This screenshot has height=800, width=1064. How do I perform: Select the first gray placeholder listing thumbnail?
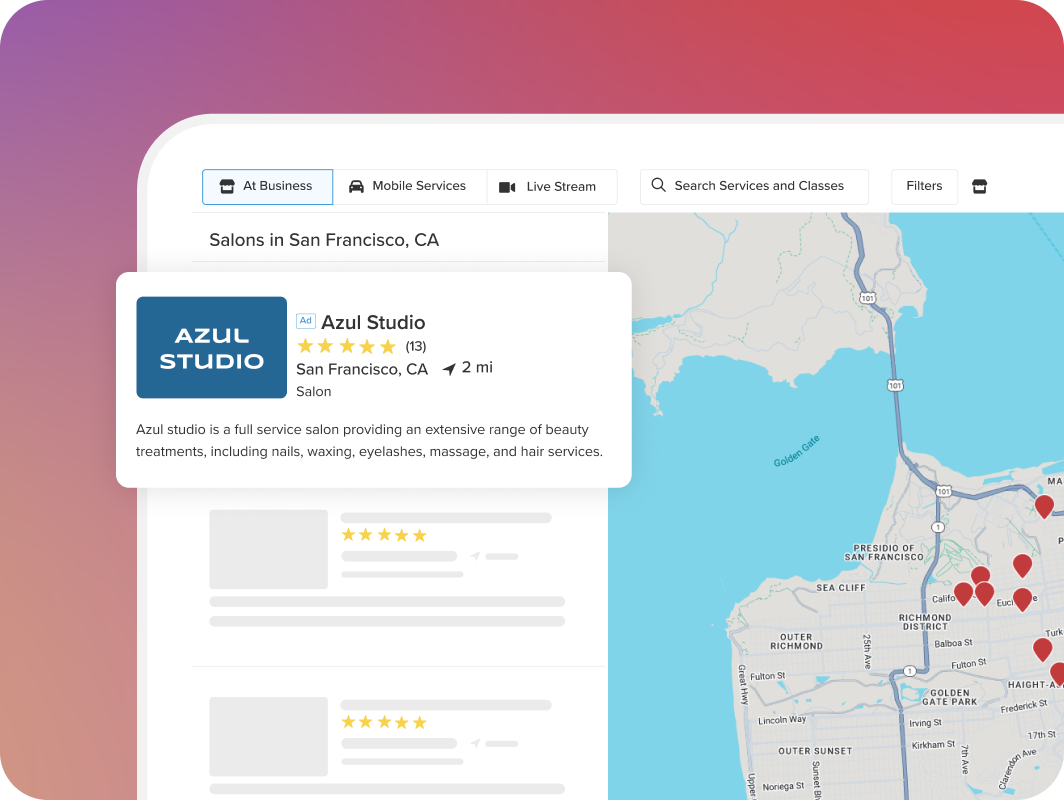click(x=268, y=549)
